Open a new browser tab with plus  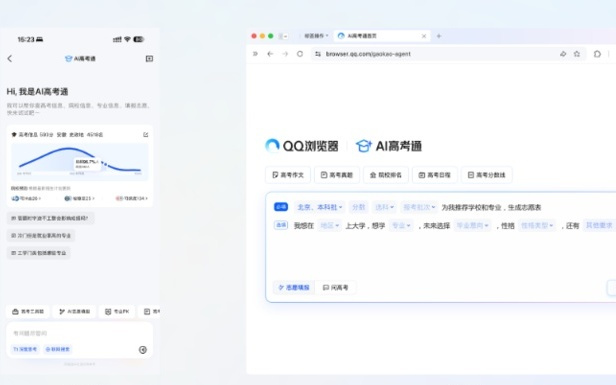[439, 36]
